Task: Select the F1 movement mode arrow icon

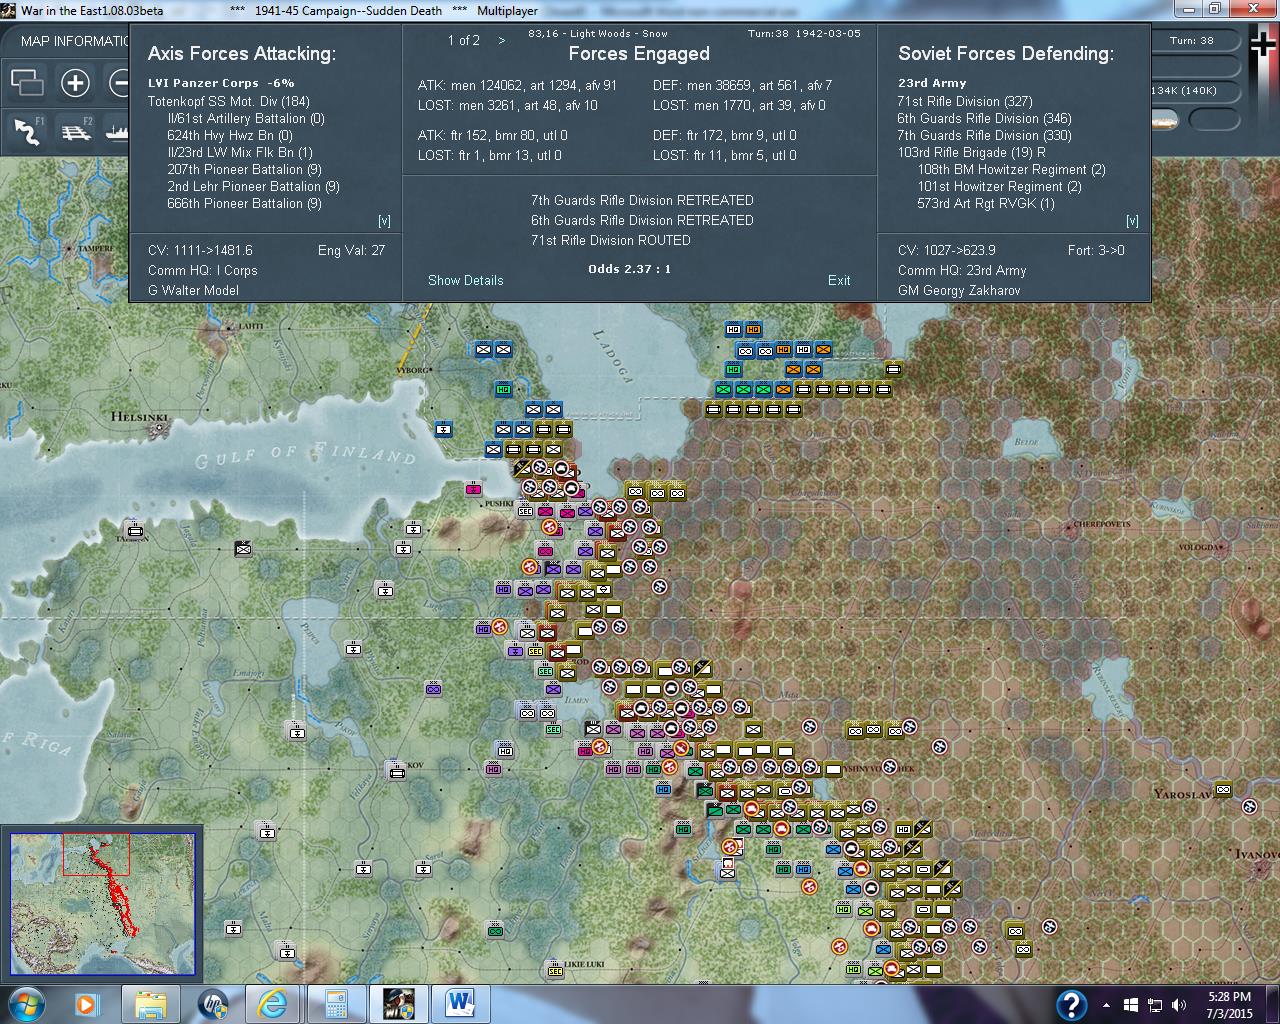Action: click(x=28, y=131)
